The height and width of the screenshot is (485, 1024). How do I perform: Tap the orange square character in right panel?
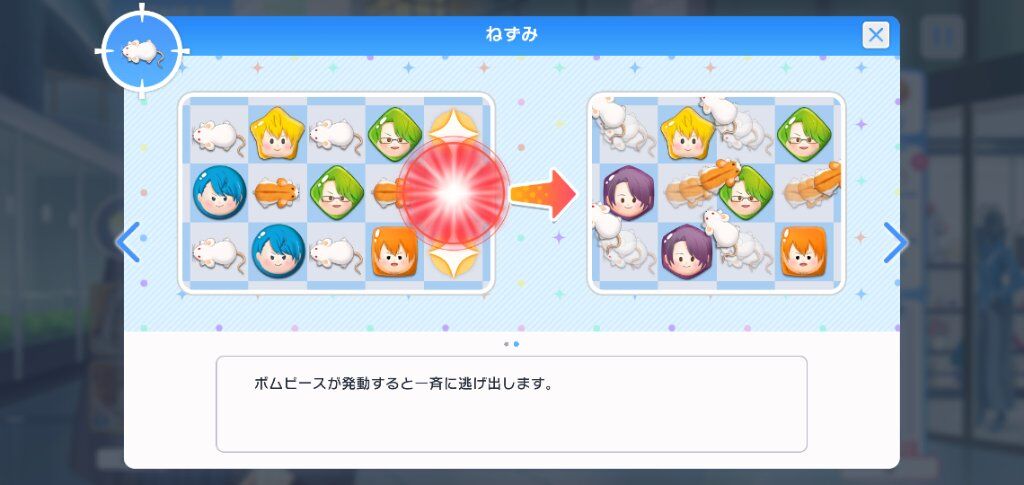pos(803,251)
